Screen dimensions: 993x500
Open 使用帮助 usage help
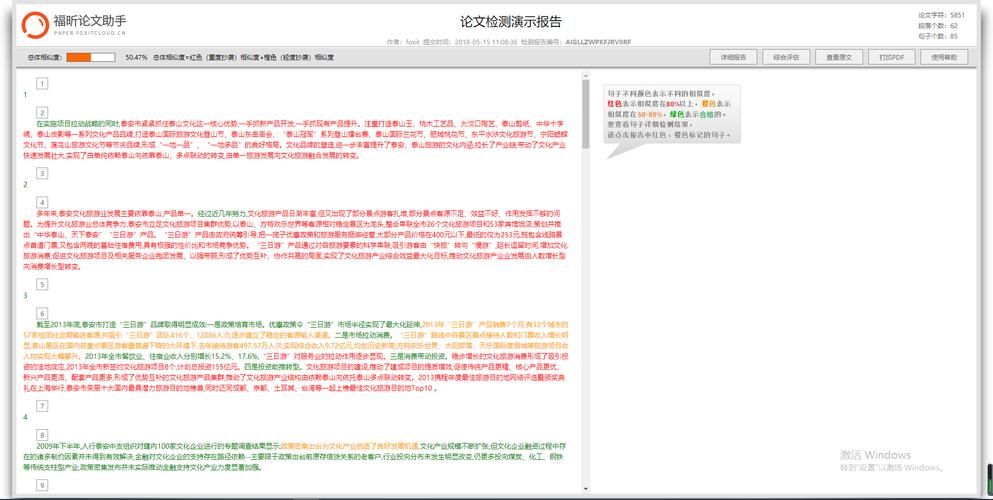click(x=944, y=57)
